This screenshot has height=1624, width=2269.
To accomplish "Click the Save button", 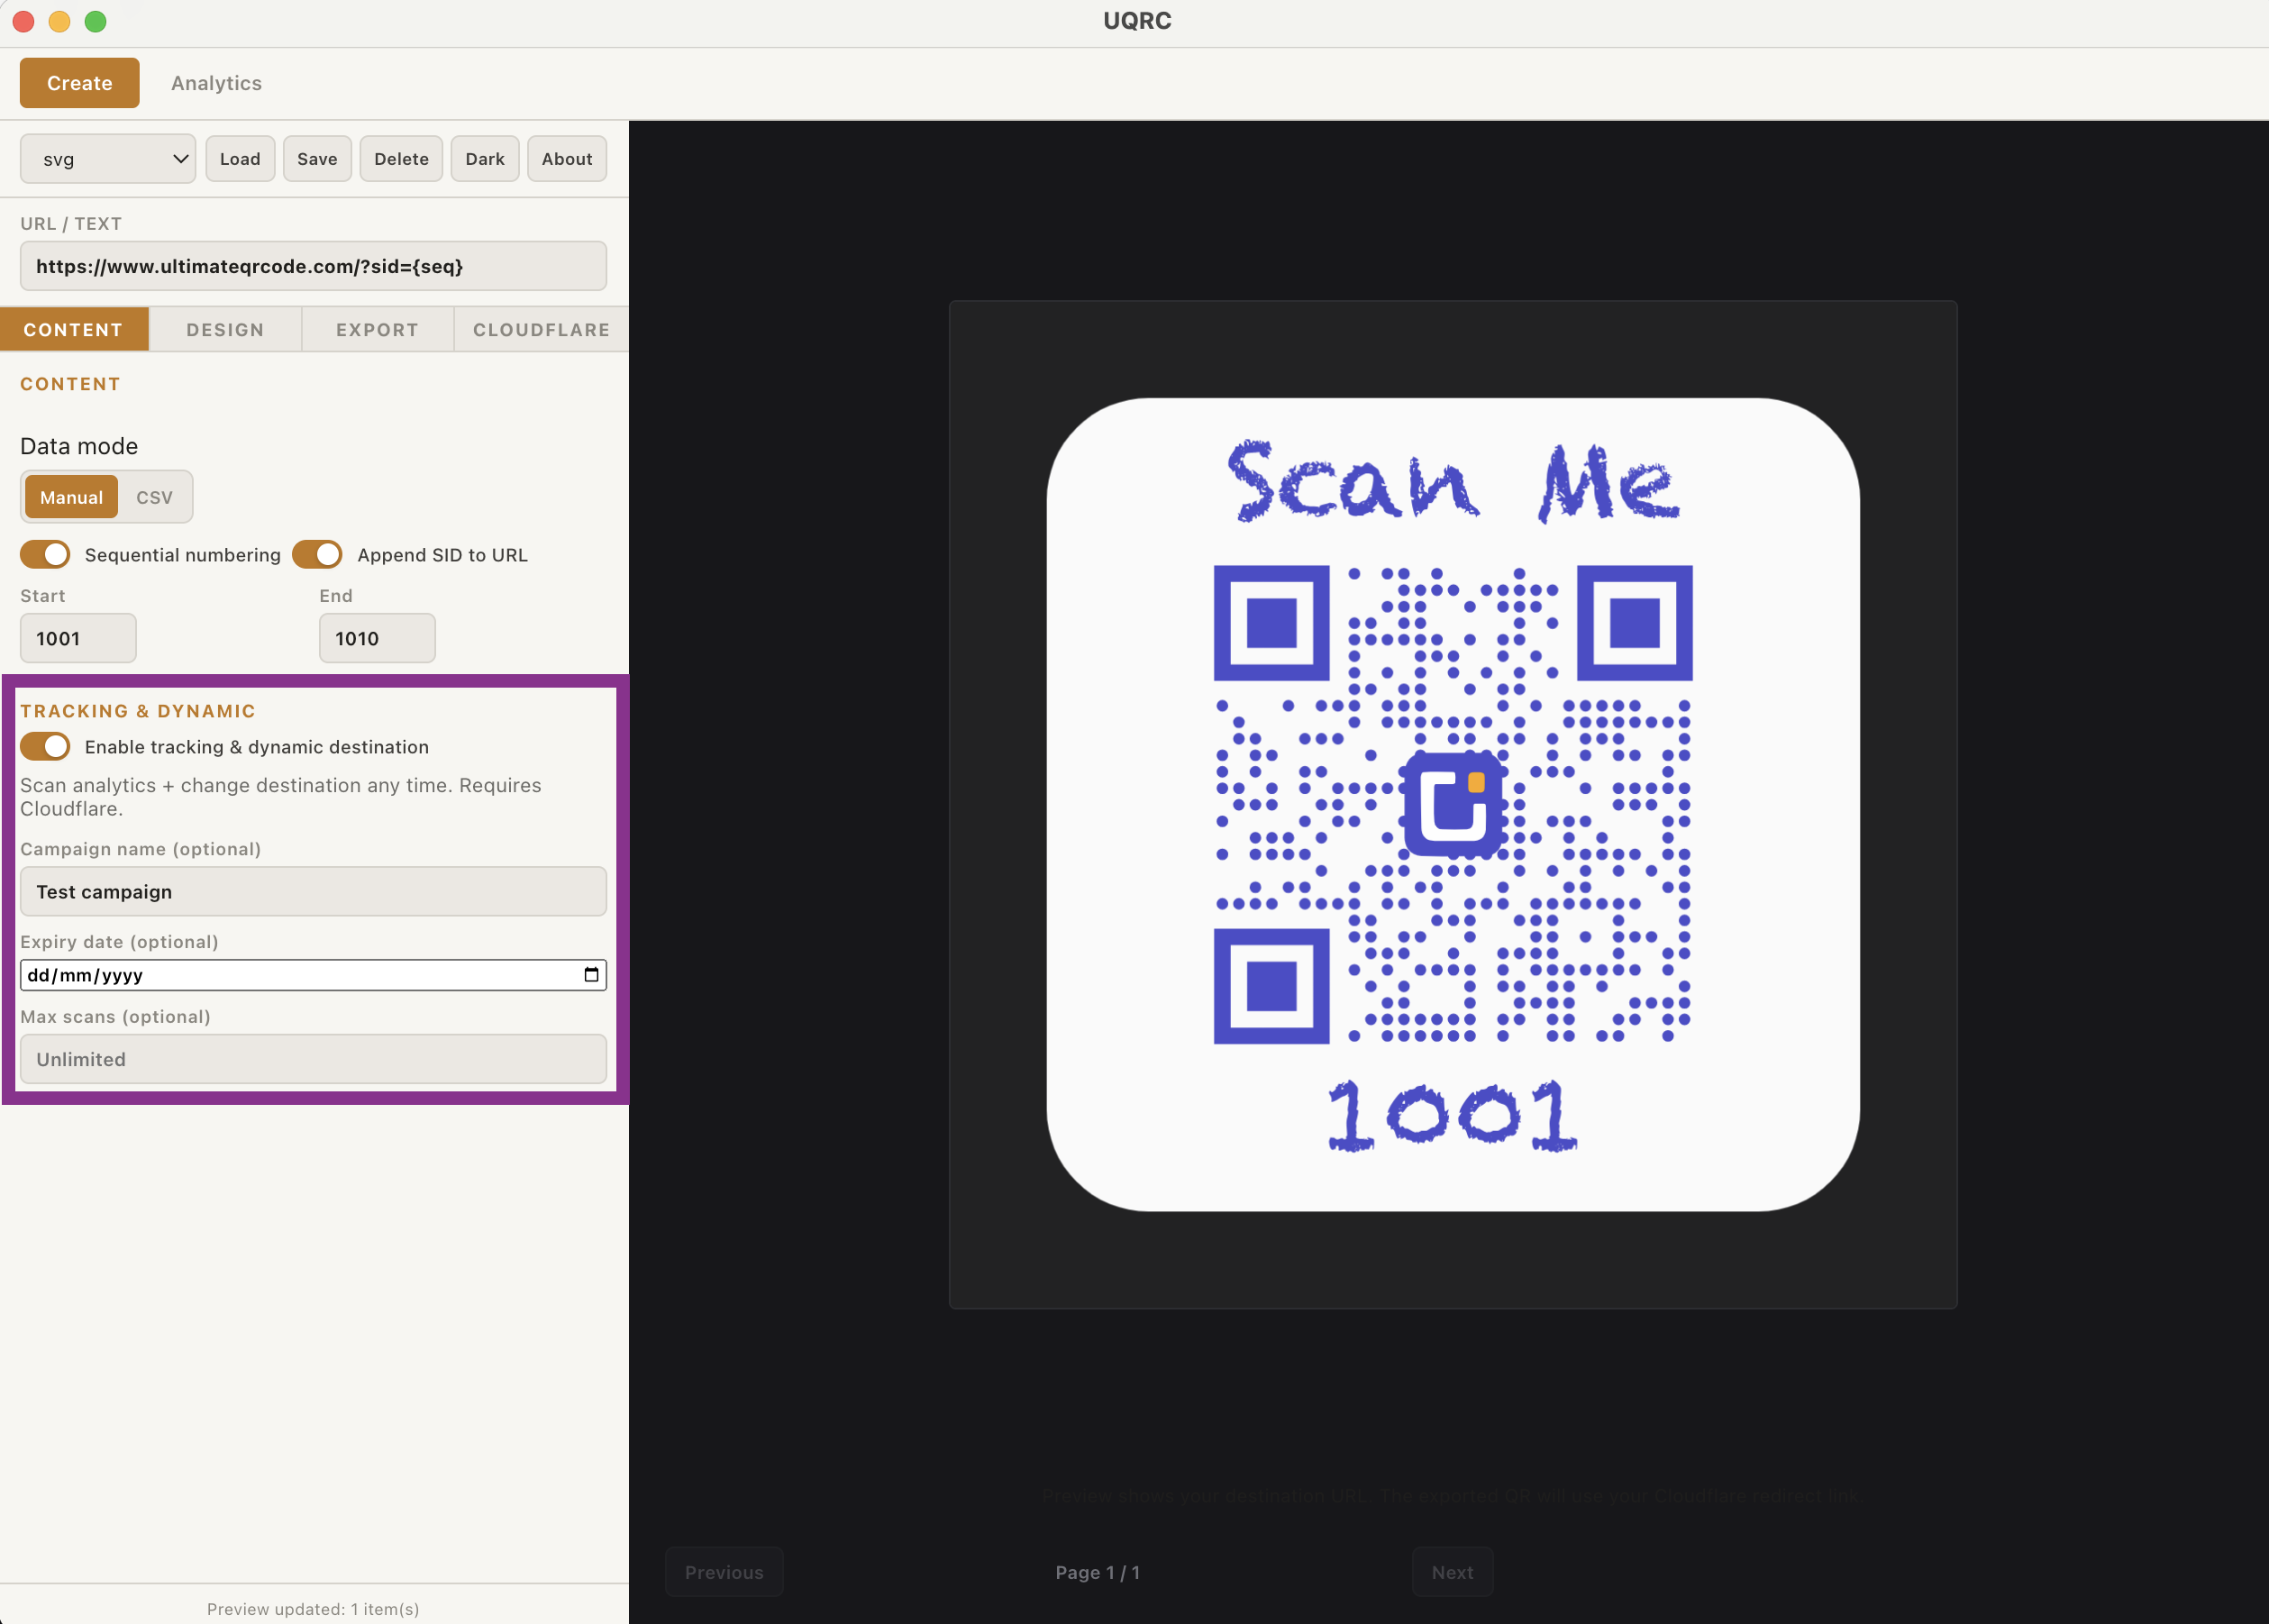I will [317, 159].
